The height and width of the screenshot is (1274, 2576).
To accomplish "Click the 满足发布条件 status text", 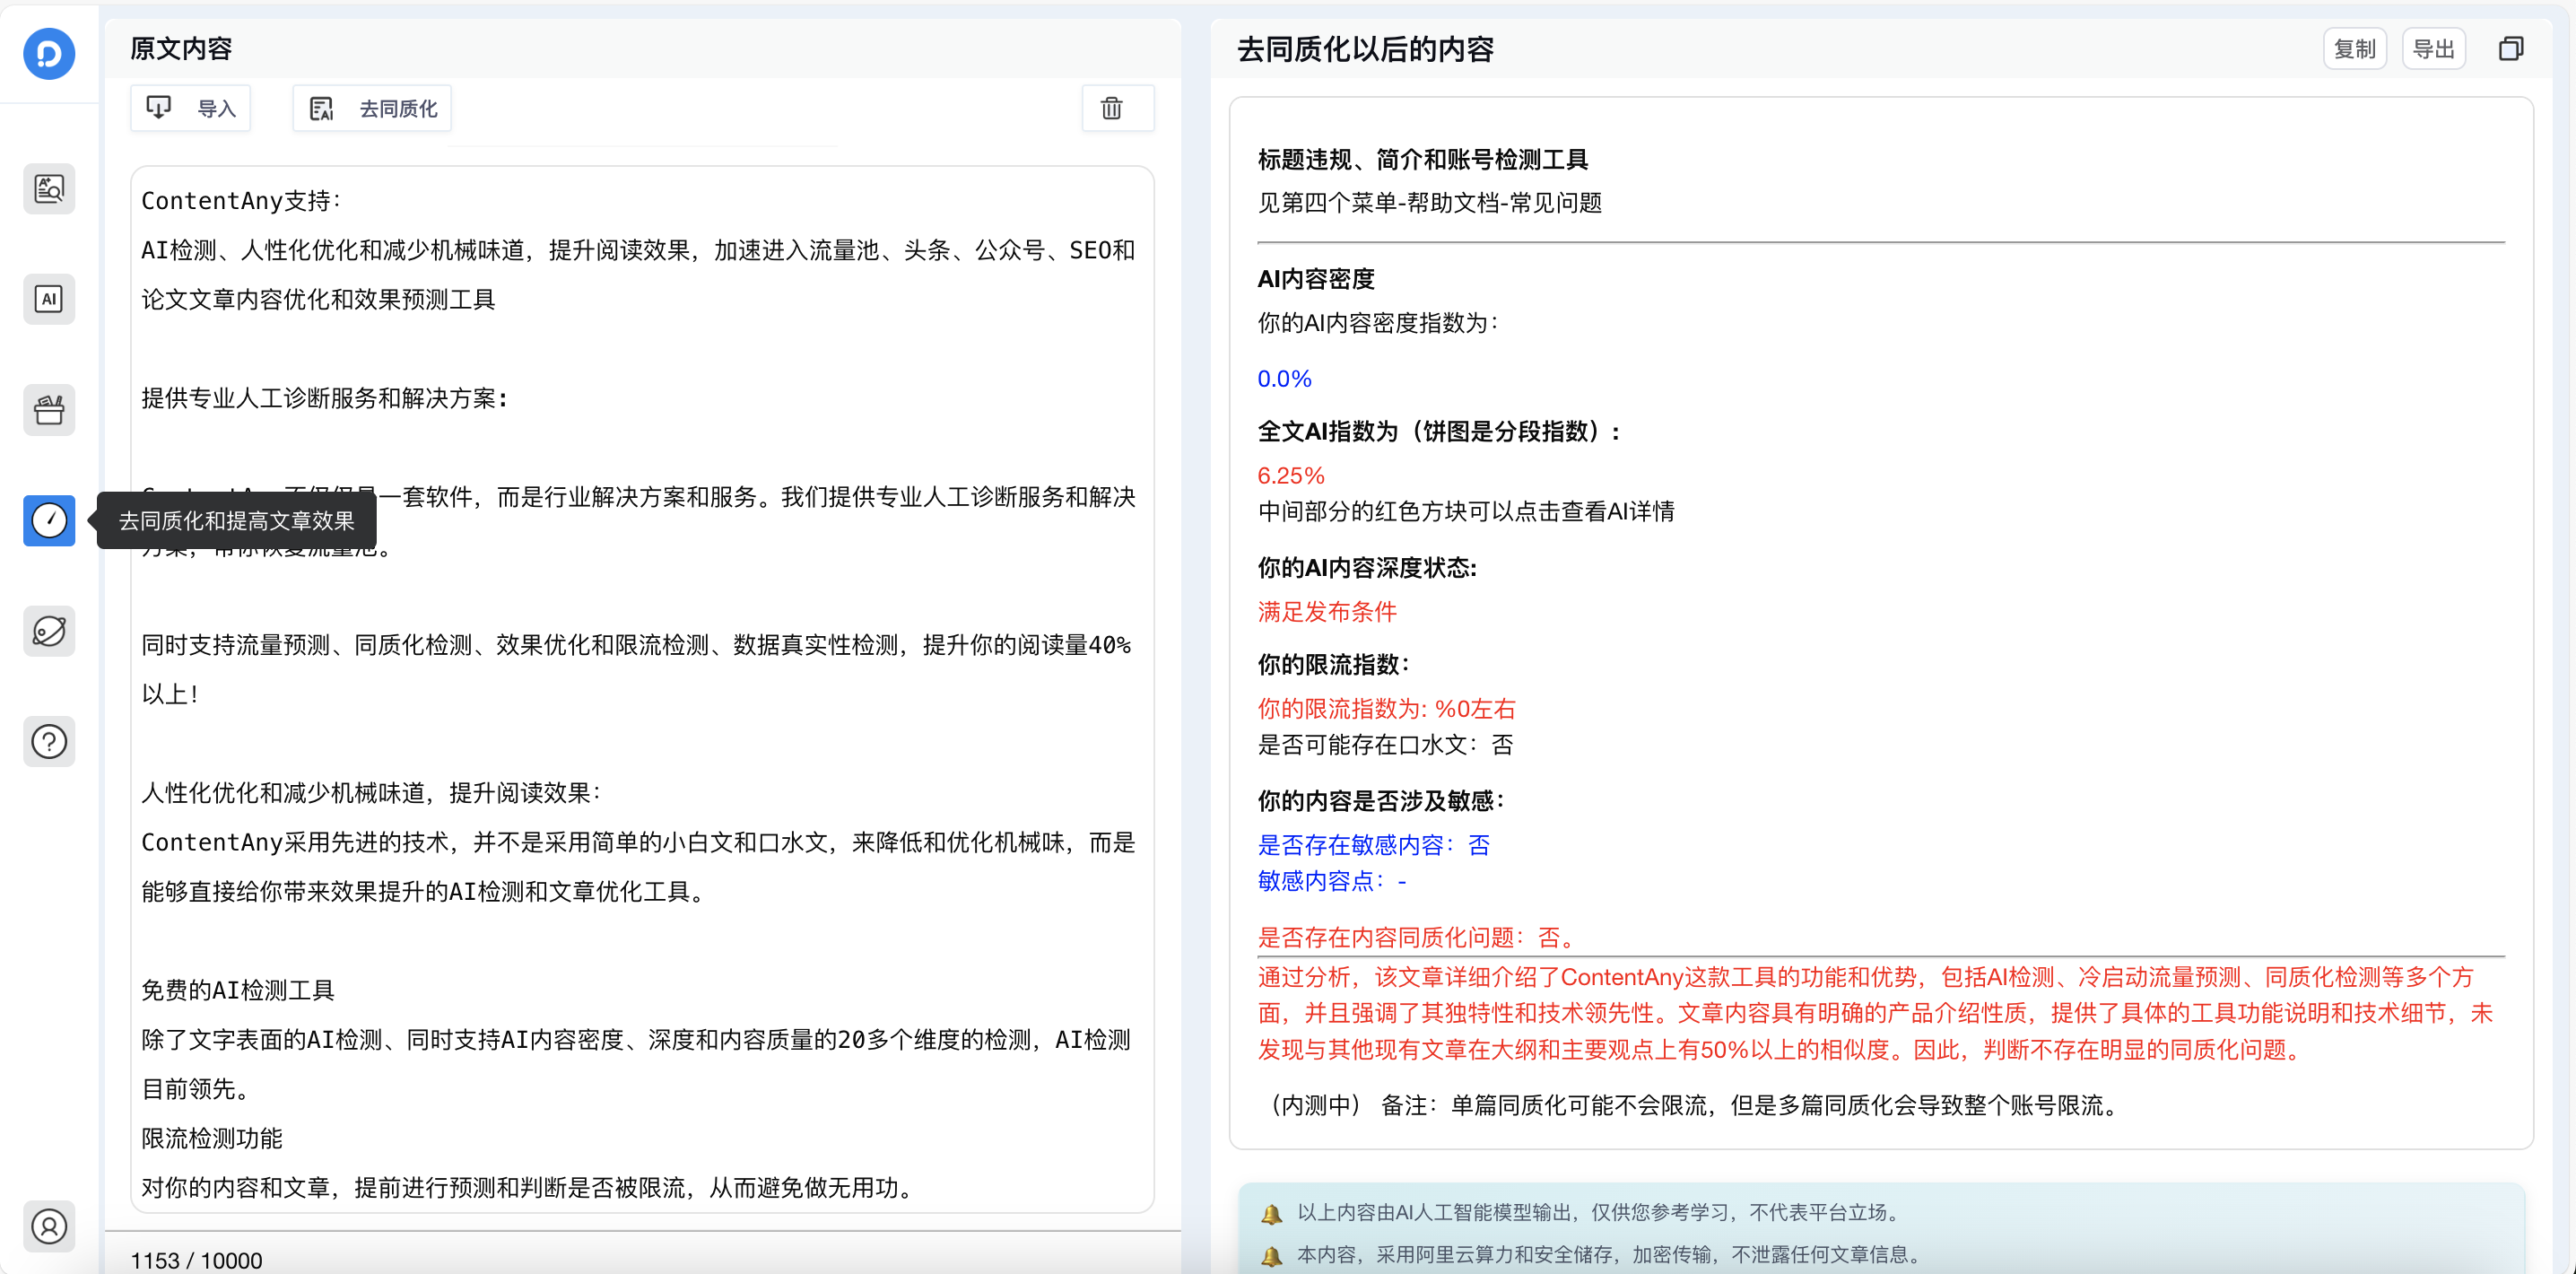I will [1326, 611].
